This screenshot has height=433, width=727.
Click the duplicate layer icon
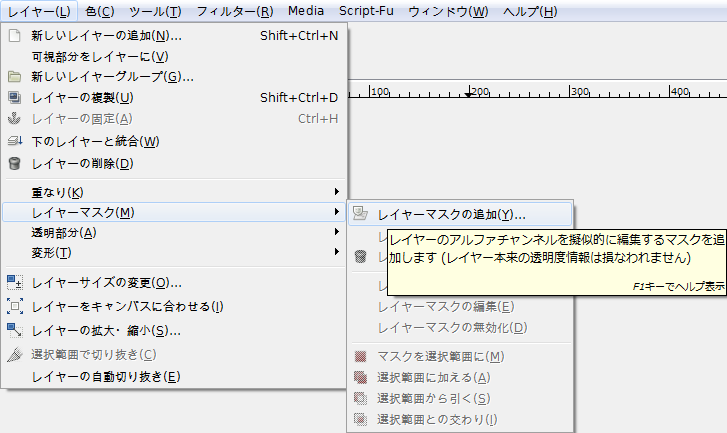(x=14, y=97)
